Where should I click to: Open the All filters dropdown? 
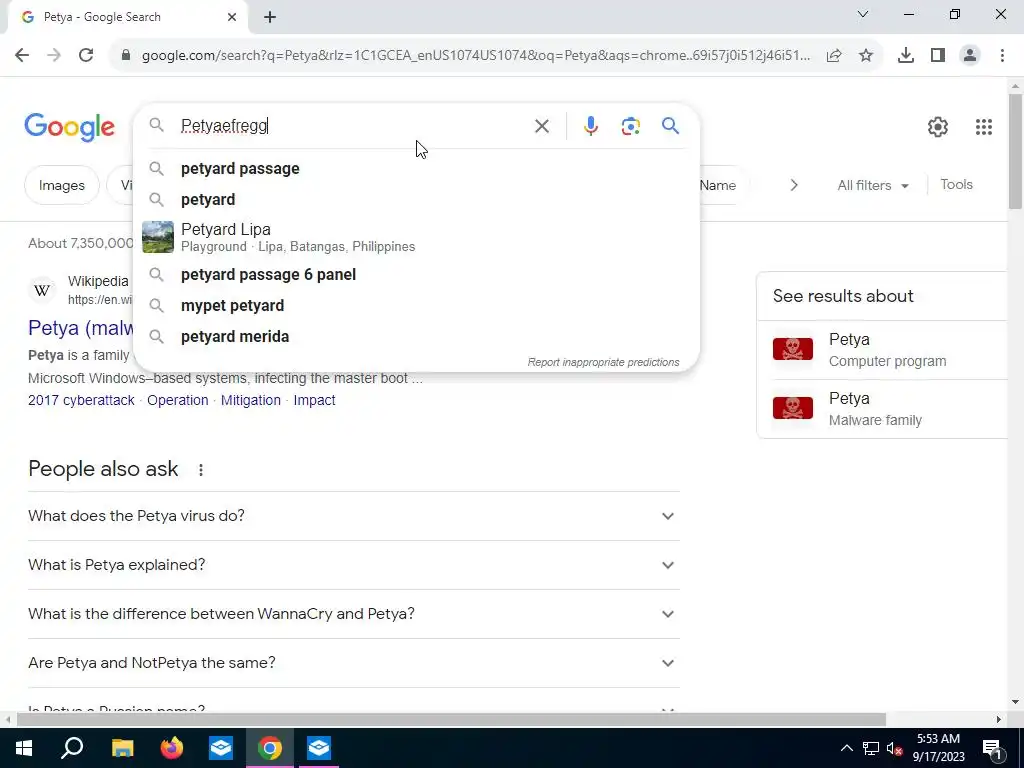(x=872, y=185)
